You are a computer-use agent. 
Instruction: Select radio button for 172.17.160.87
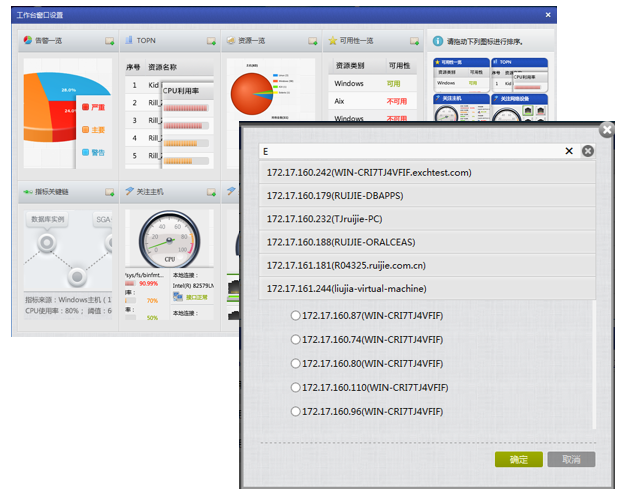pos(295,316)
